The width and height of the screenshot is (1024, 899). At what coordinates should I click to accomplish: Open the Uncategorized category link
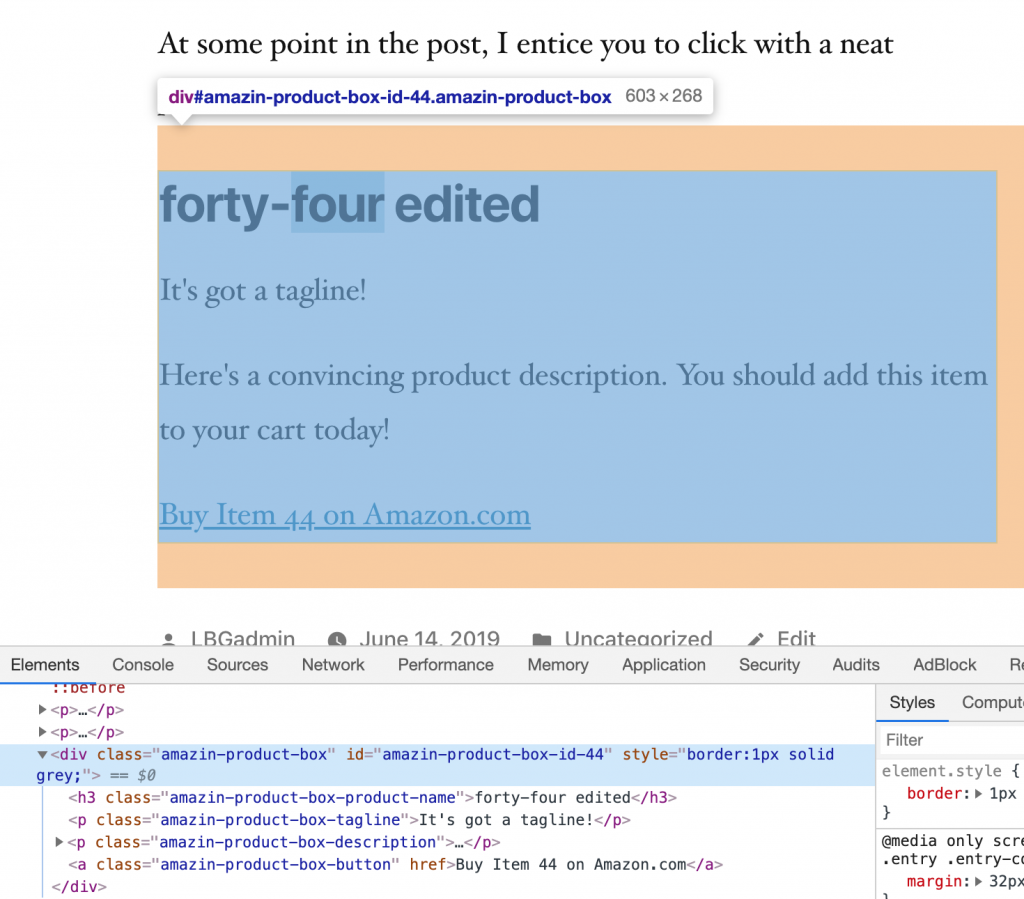pyautogui.click(x=638, y=639)
